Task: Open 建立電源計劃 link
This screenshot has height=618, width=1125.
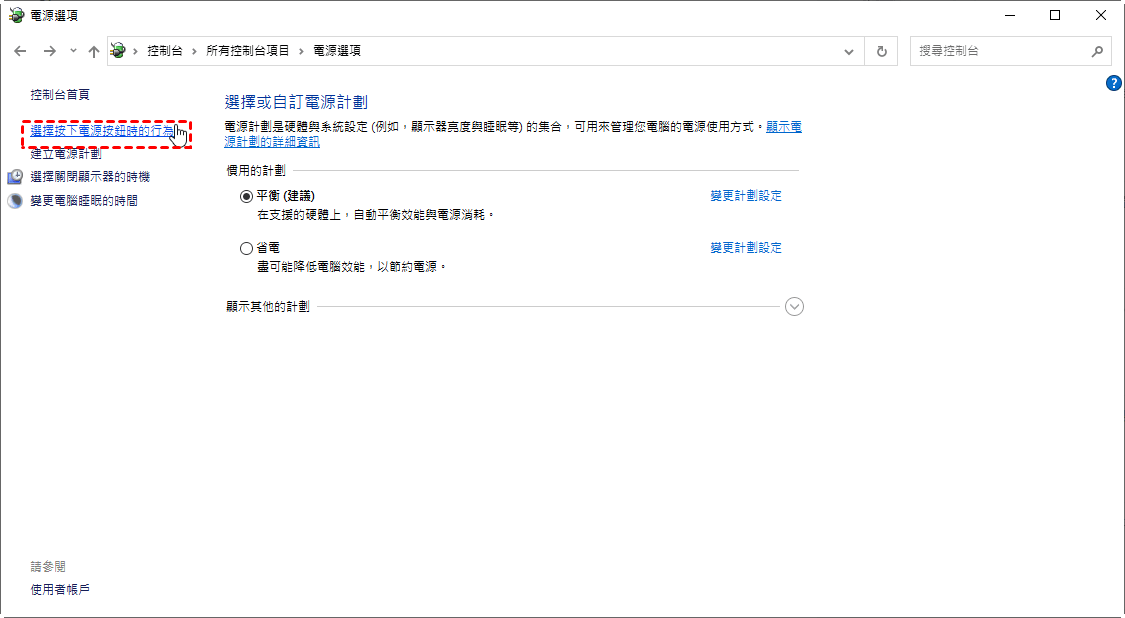Action: tap(66, 154)
